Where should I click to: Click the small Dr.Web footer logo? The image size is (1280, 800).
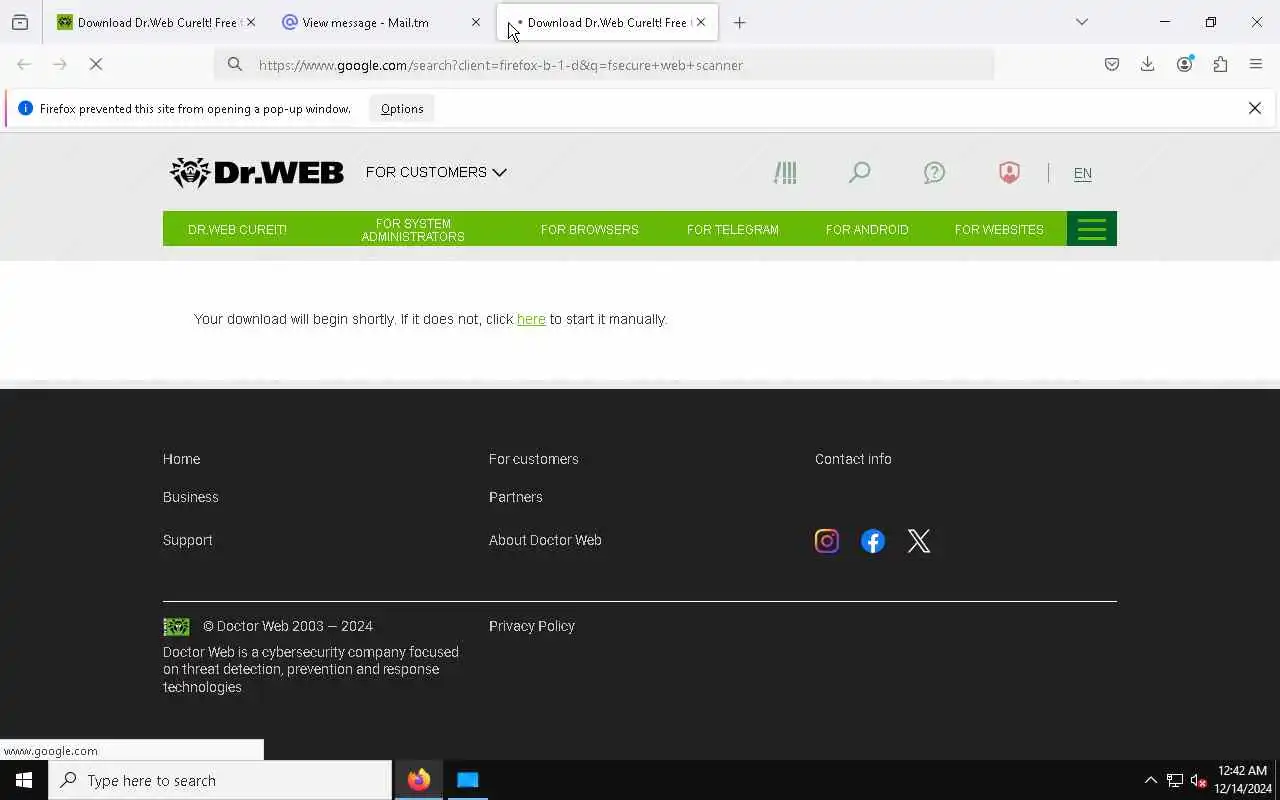(x=176, y=627)
